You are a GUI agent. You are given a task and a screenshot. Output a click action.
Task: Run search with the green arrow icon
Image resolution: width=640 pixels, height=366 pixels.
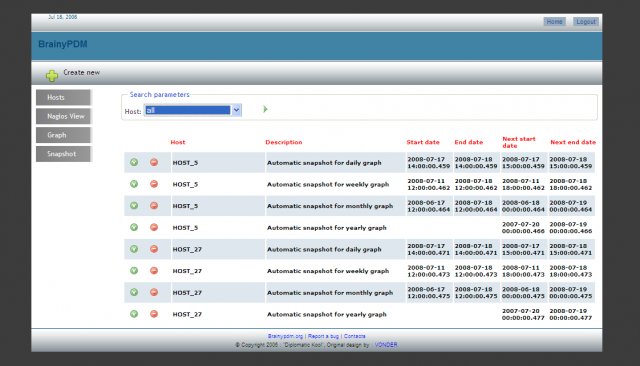tap(265, 109)
